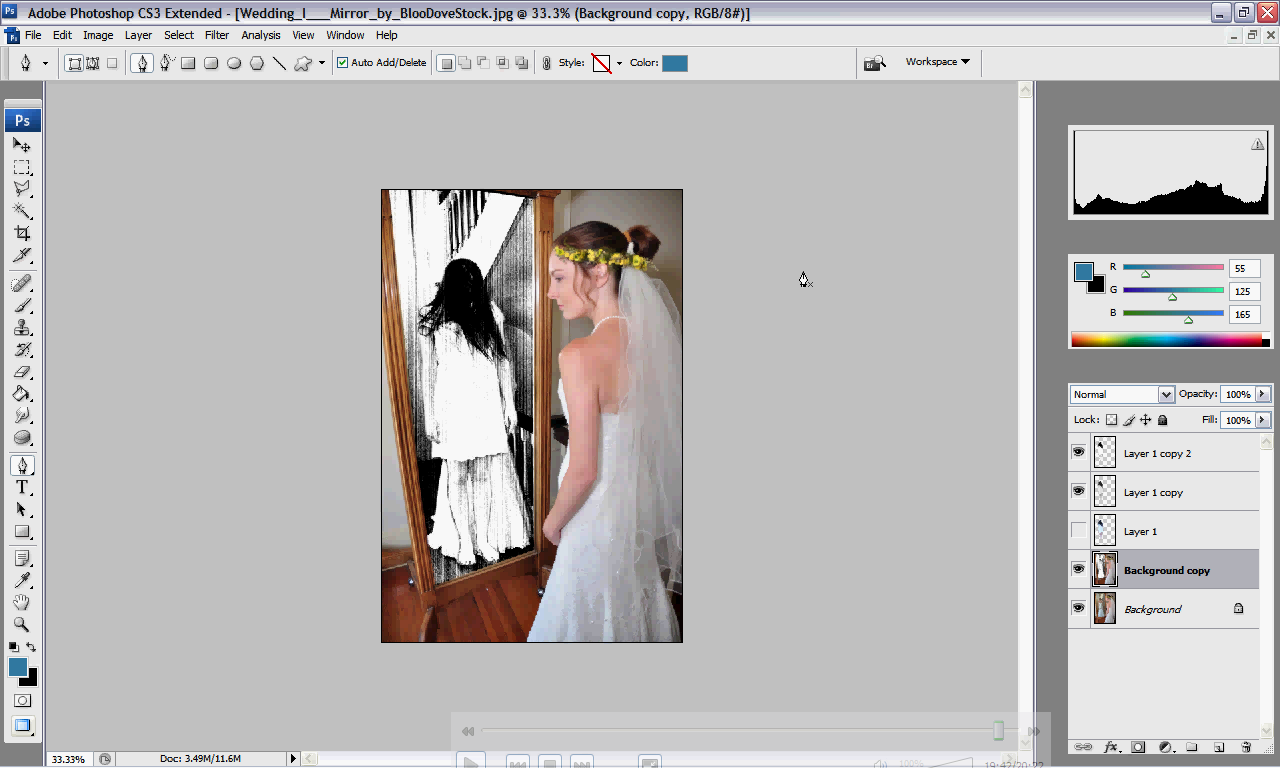Toggle Lock transparent pixels
Image resolution: width=1280 pixels, height=768 pixels.
click(x=1111, y=420)
